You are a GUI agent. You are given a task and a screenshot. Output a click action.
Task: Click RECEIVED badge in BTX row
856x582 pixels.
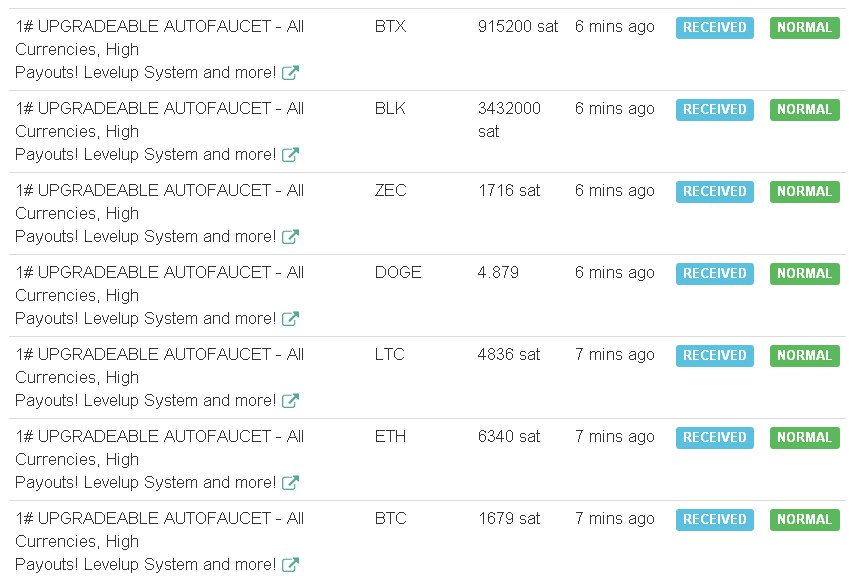(715, 27)
